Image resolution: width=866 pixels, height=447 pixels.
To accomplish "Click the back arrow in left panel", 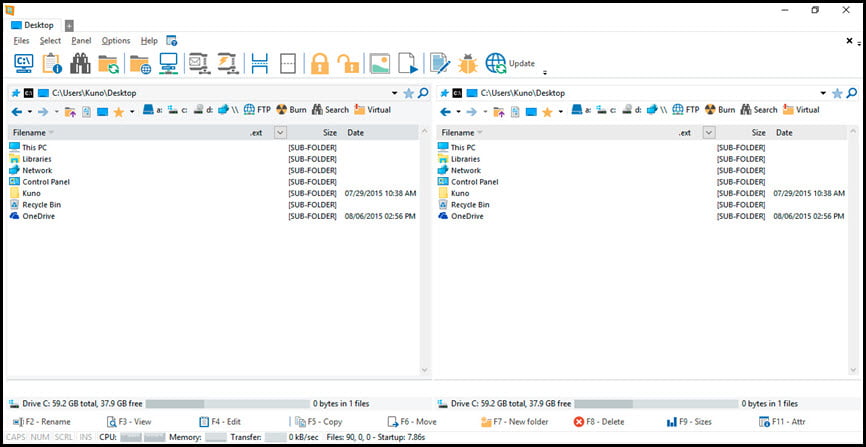I will (x=17, y=112).
